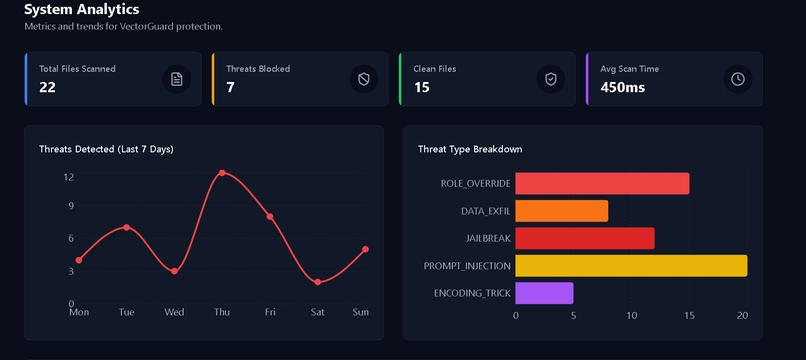Viewport: 806px width, 360px height.
Task: Click the 'Clean Files' label
Action: [434, 68]
